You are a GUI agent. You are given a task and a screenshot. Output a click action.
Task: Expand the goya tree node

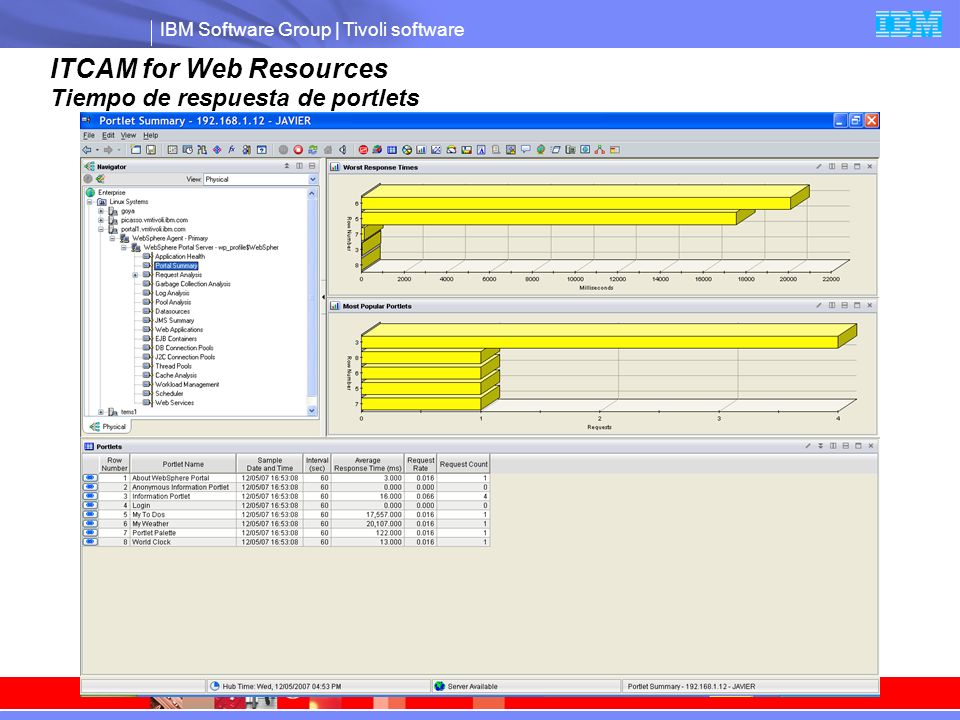101,211
